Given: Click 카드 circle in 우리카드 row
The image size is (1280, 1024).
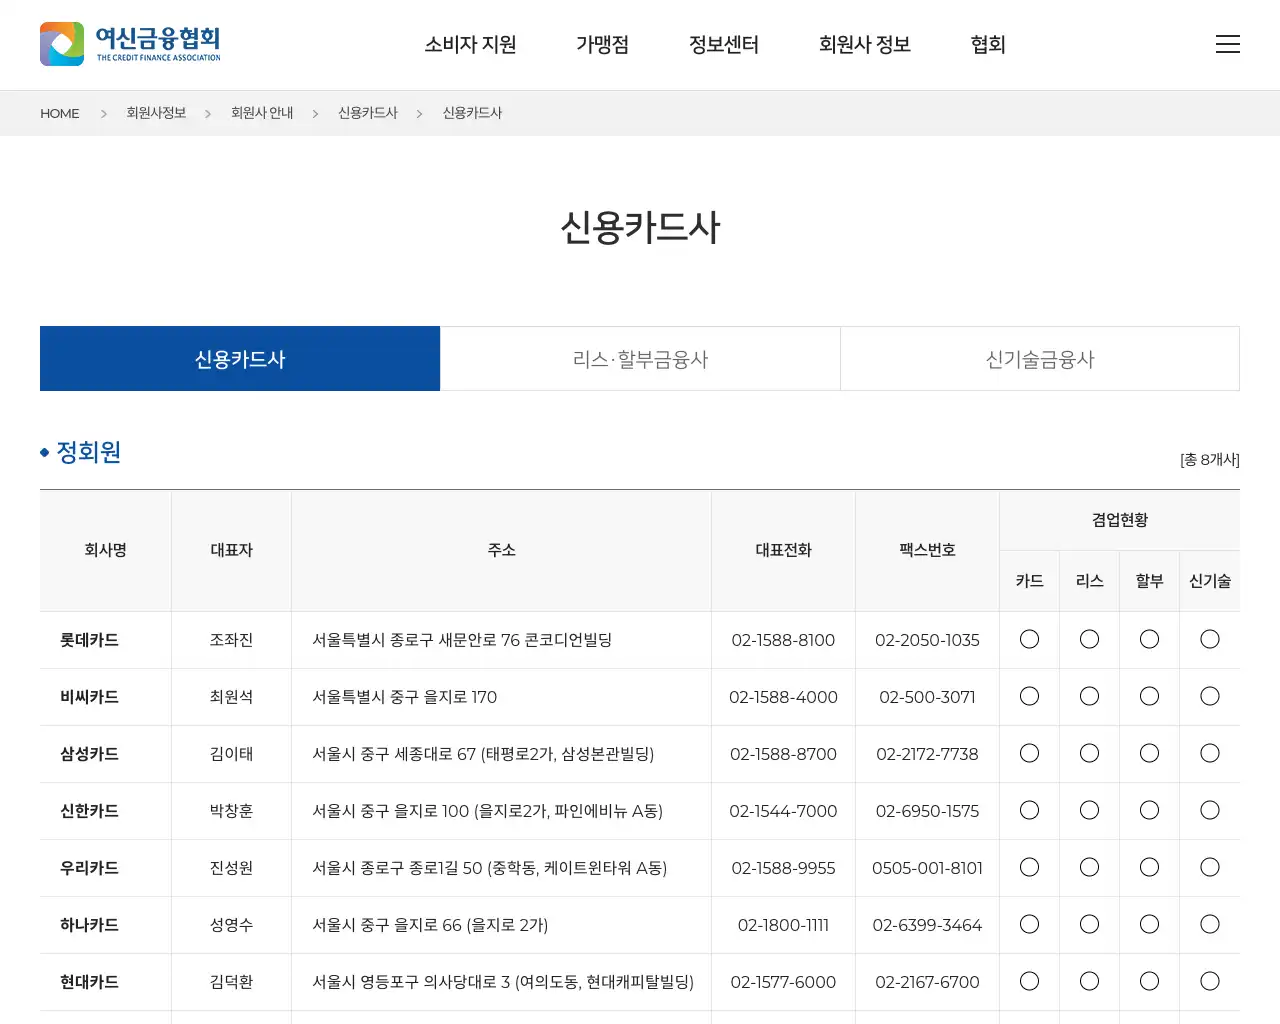Looking at the screenshot, I should click(x=1029, y=867).
